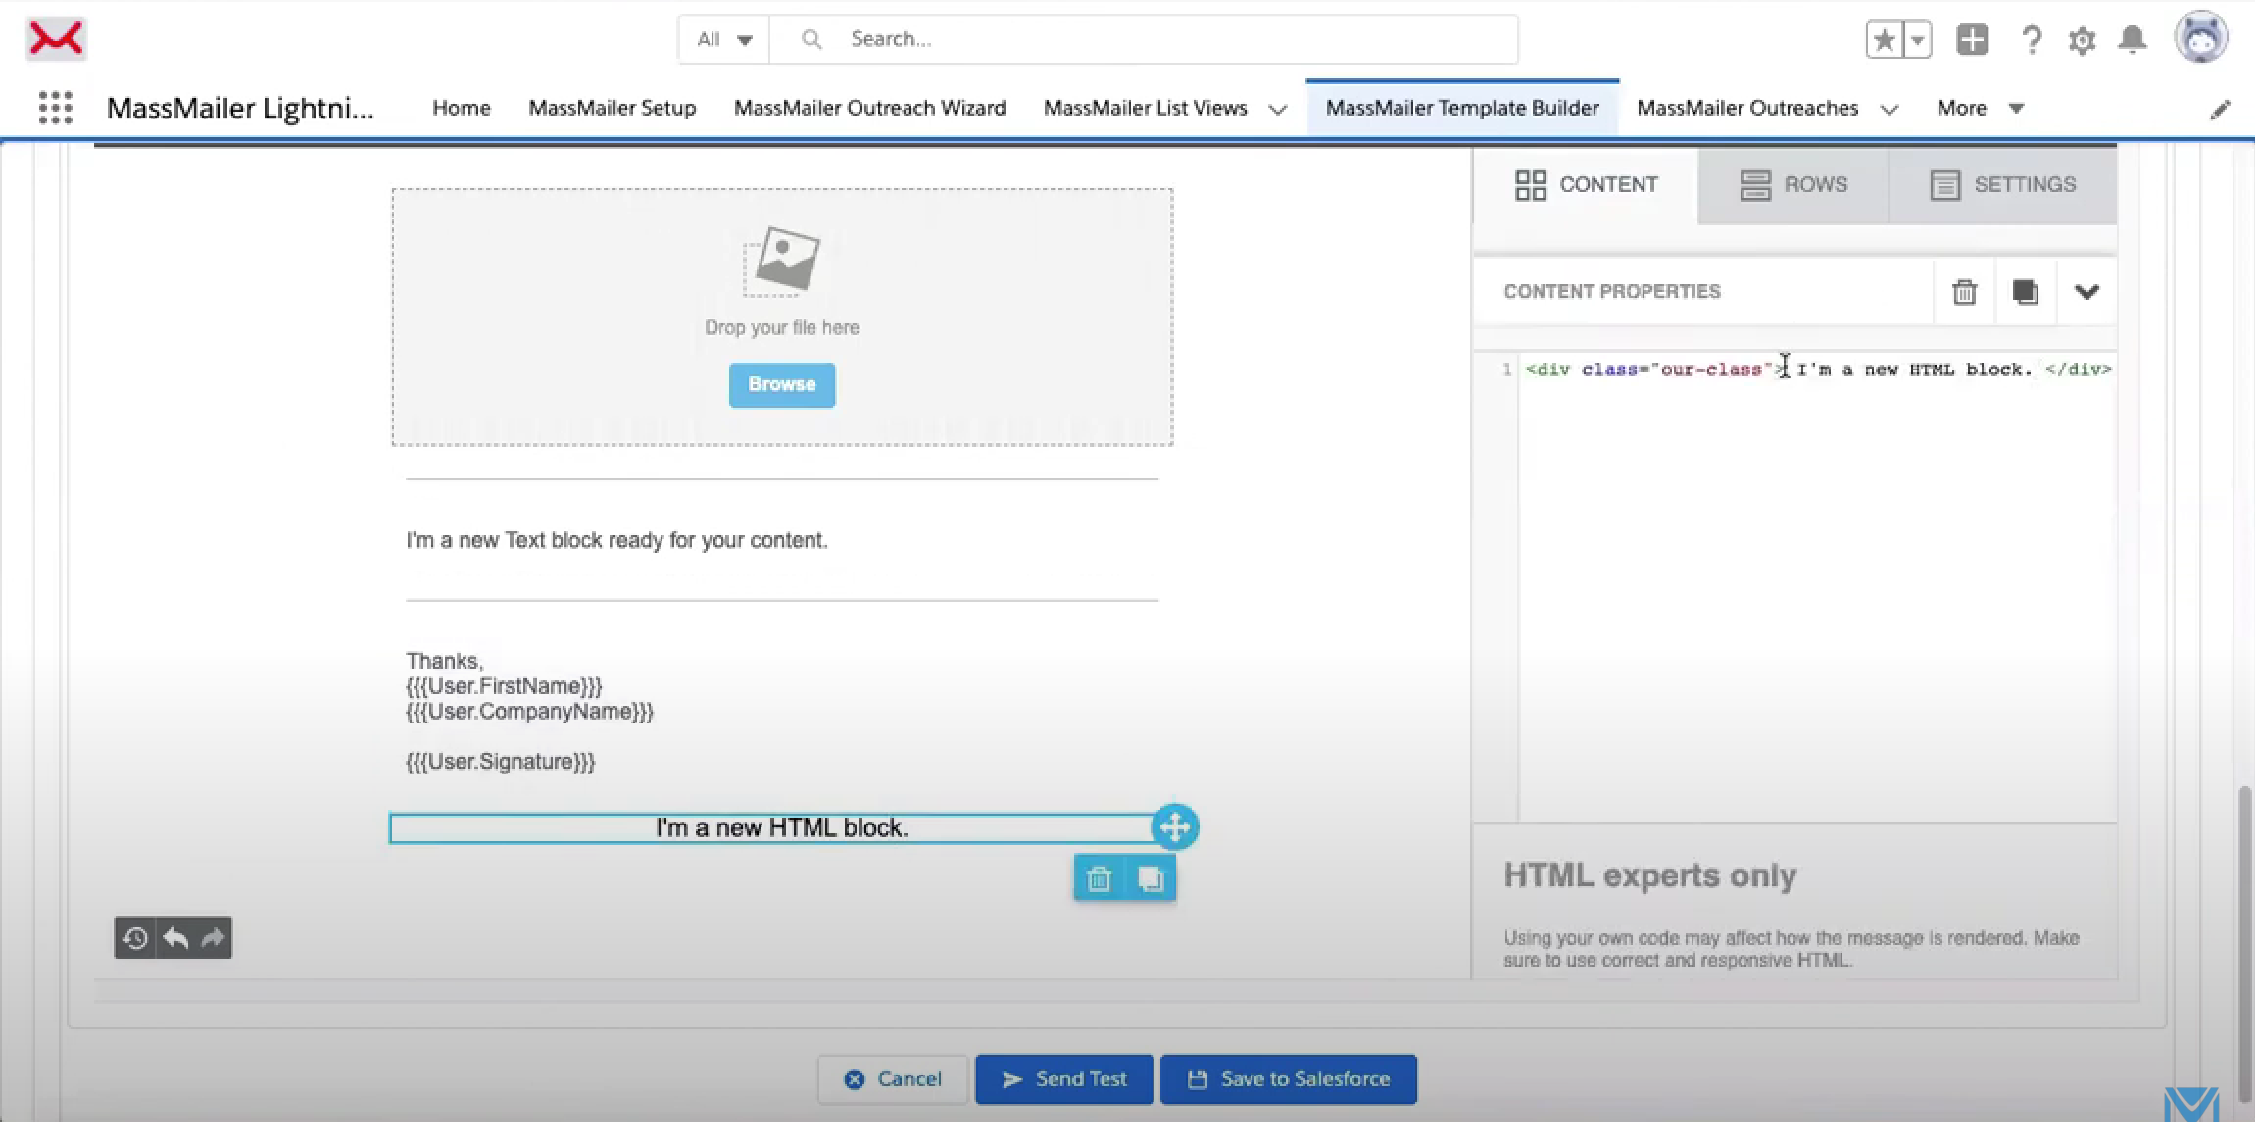The width and height of the screenshot is (2255, 1122).
Task: Click inside the HTML code editor line
Action: 1818,369
